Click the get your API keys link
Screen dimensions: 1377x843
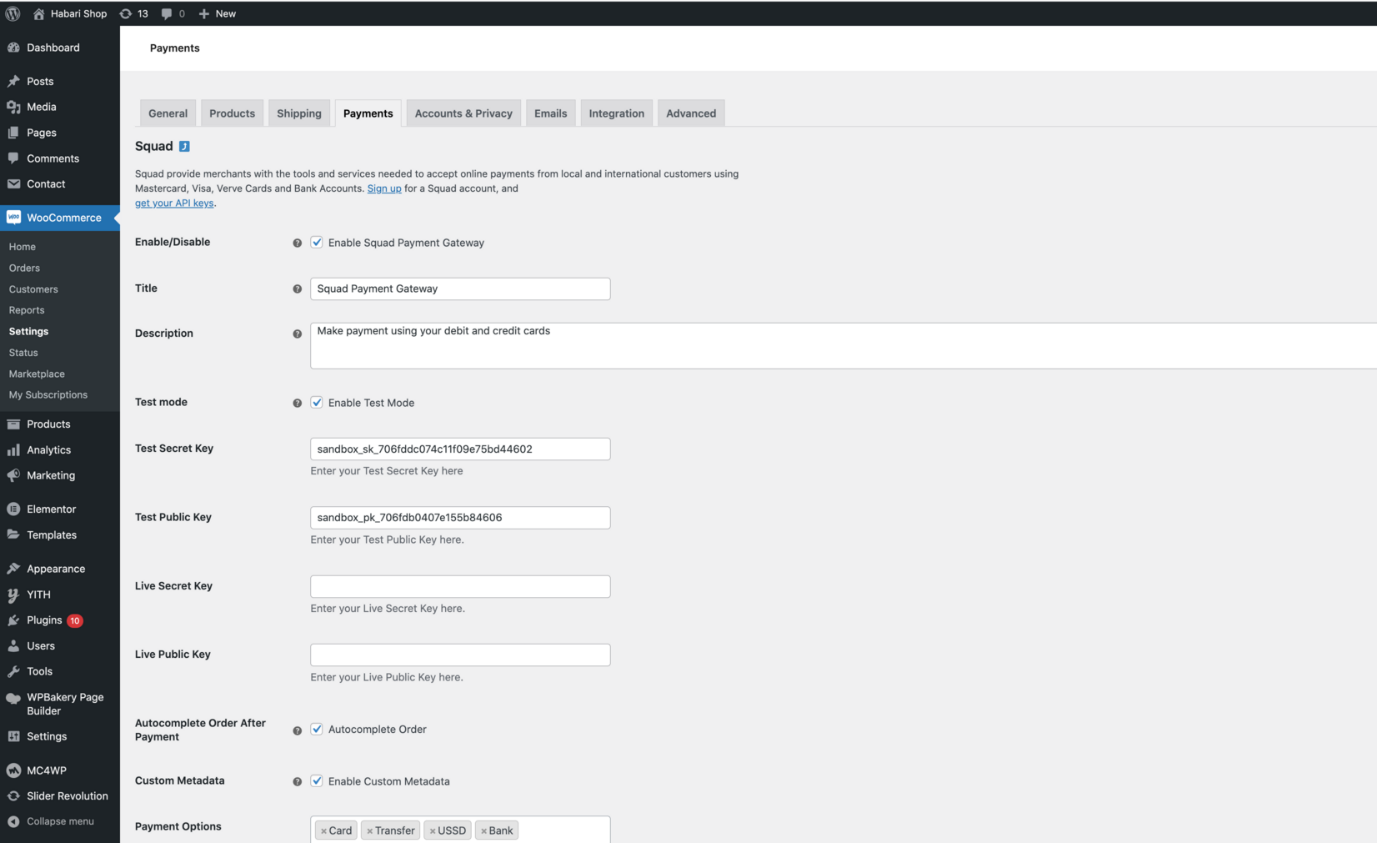174,203
